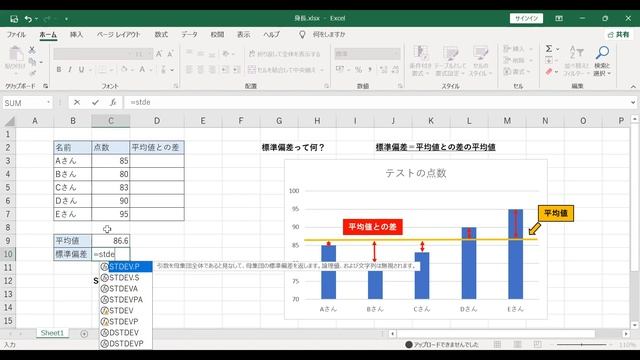Select STDEV.S from autocomplete list
This screenshot has height=360, width=640.
click(126, 278)
